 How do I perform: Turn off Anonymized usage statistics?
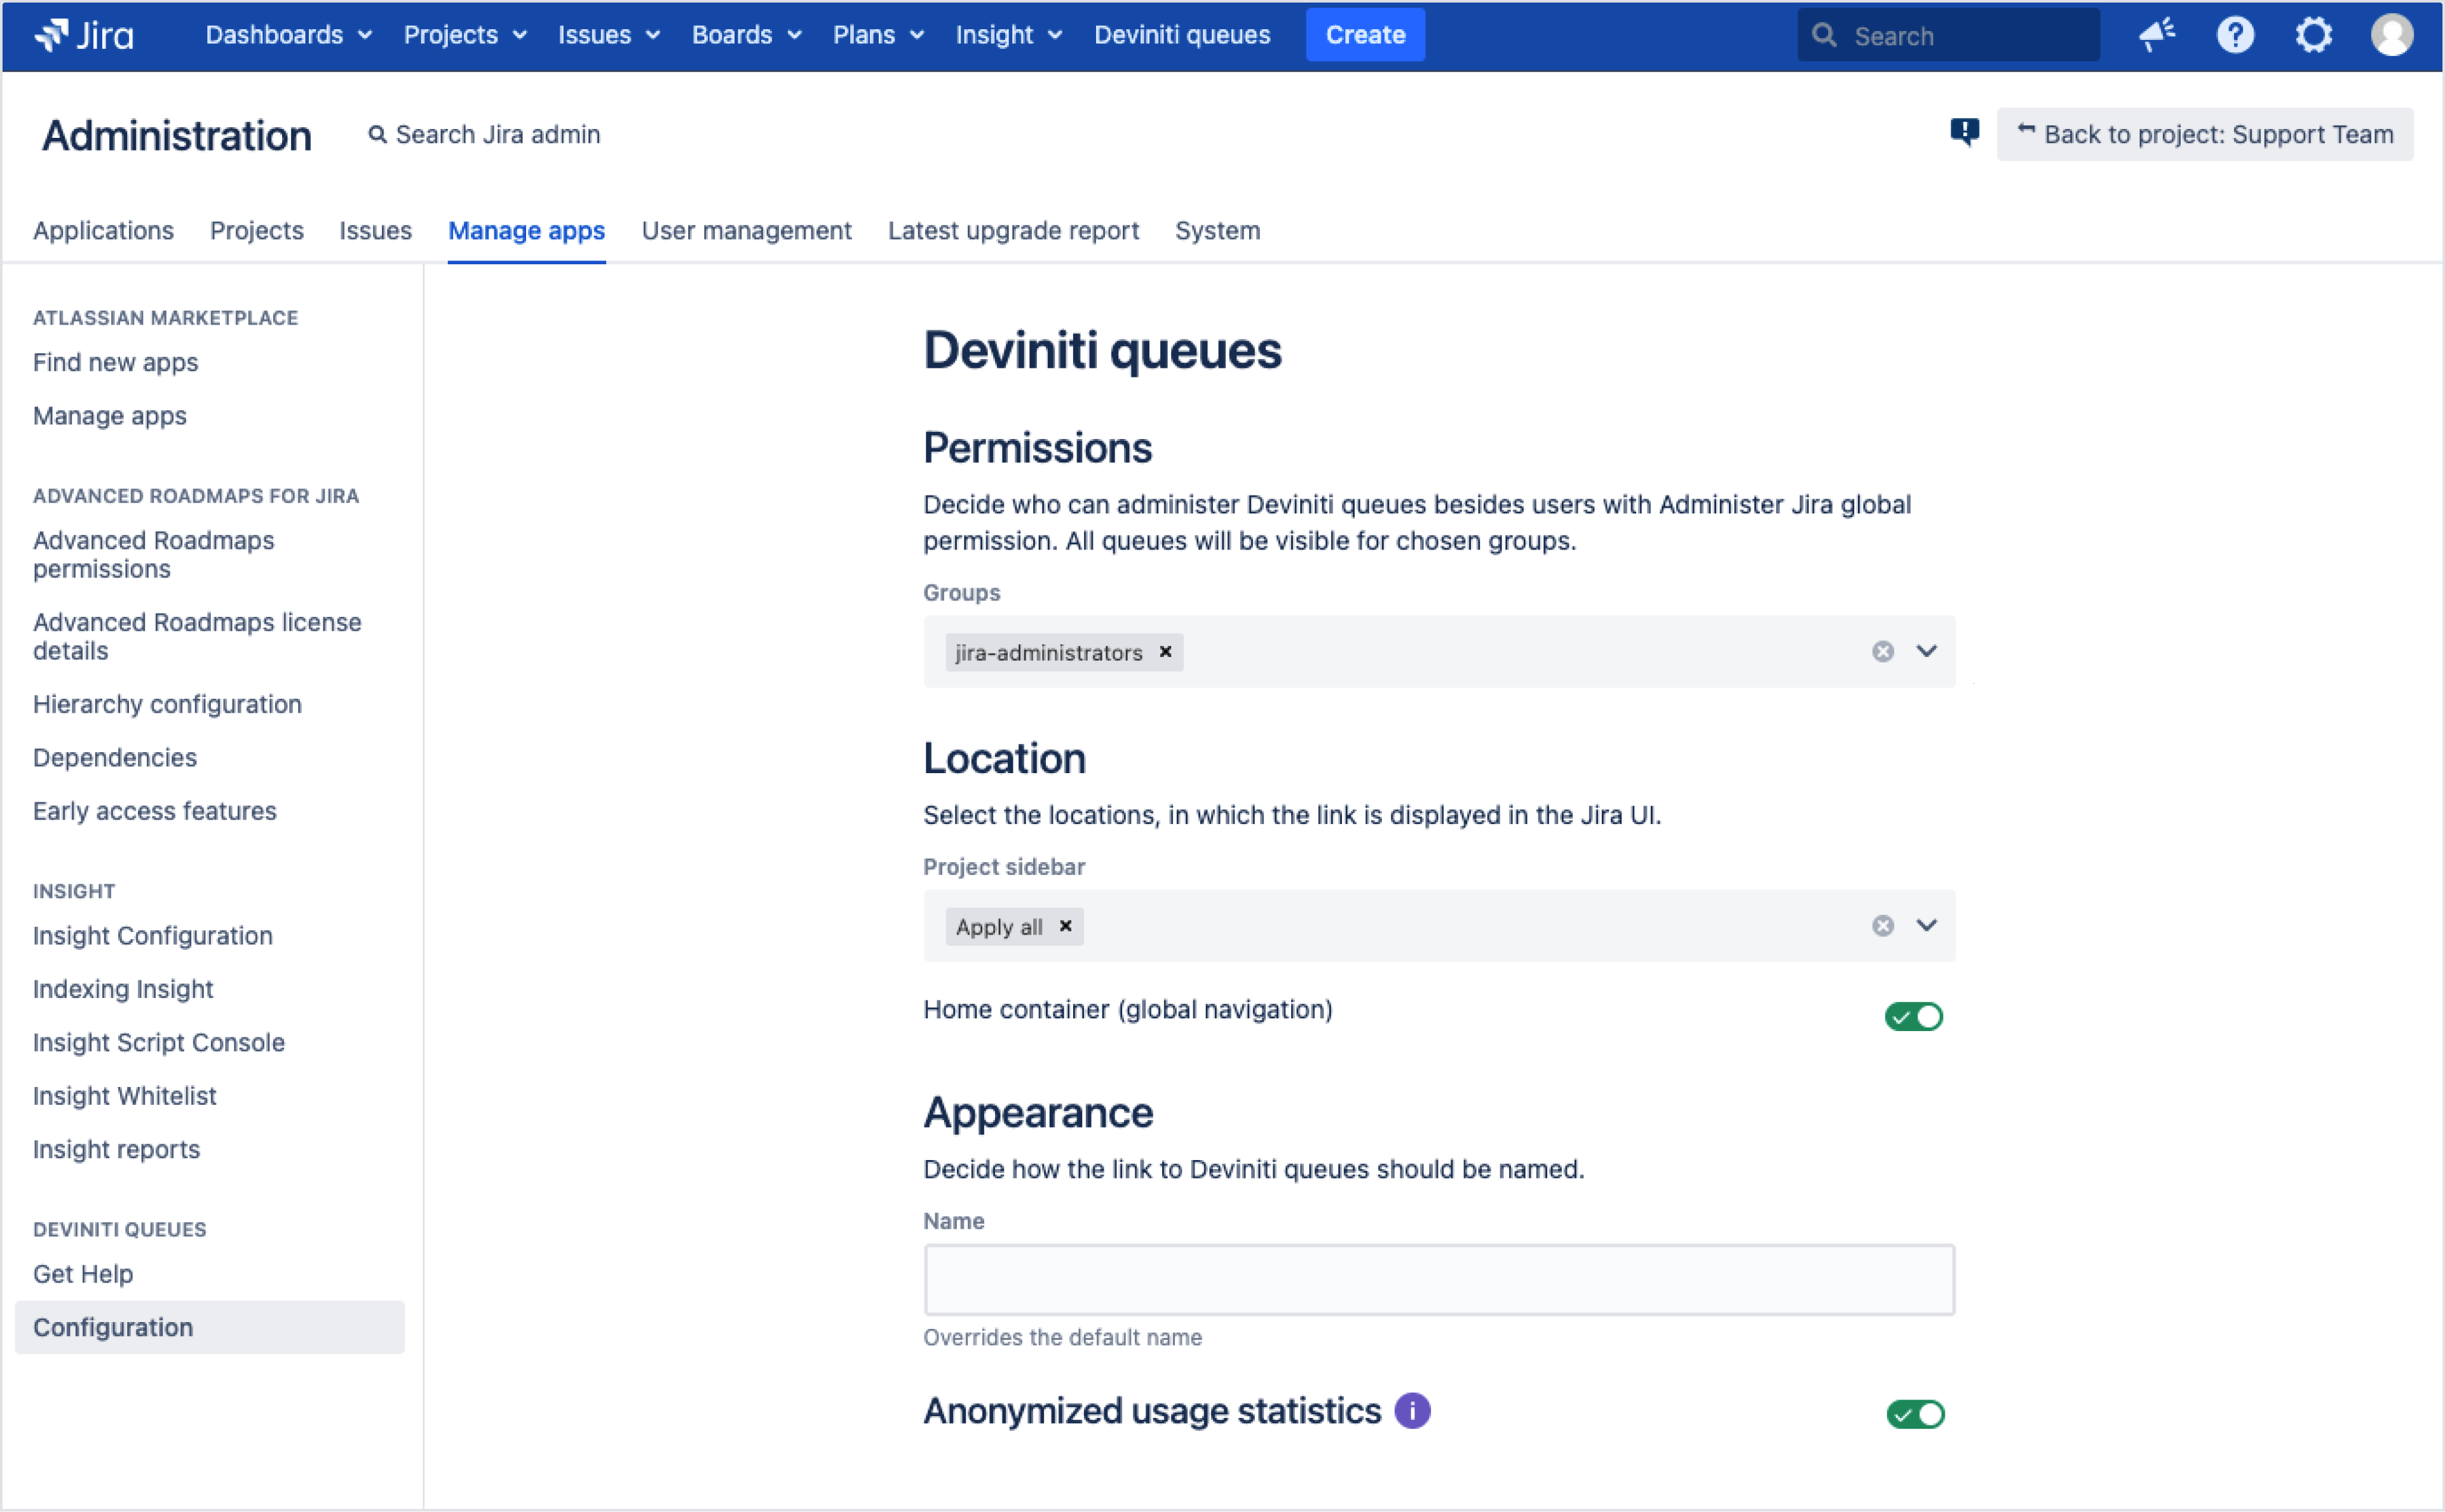pyautogui.click(x=1912, y=1413)
